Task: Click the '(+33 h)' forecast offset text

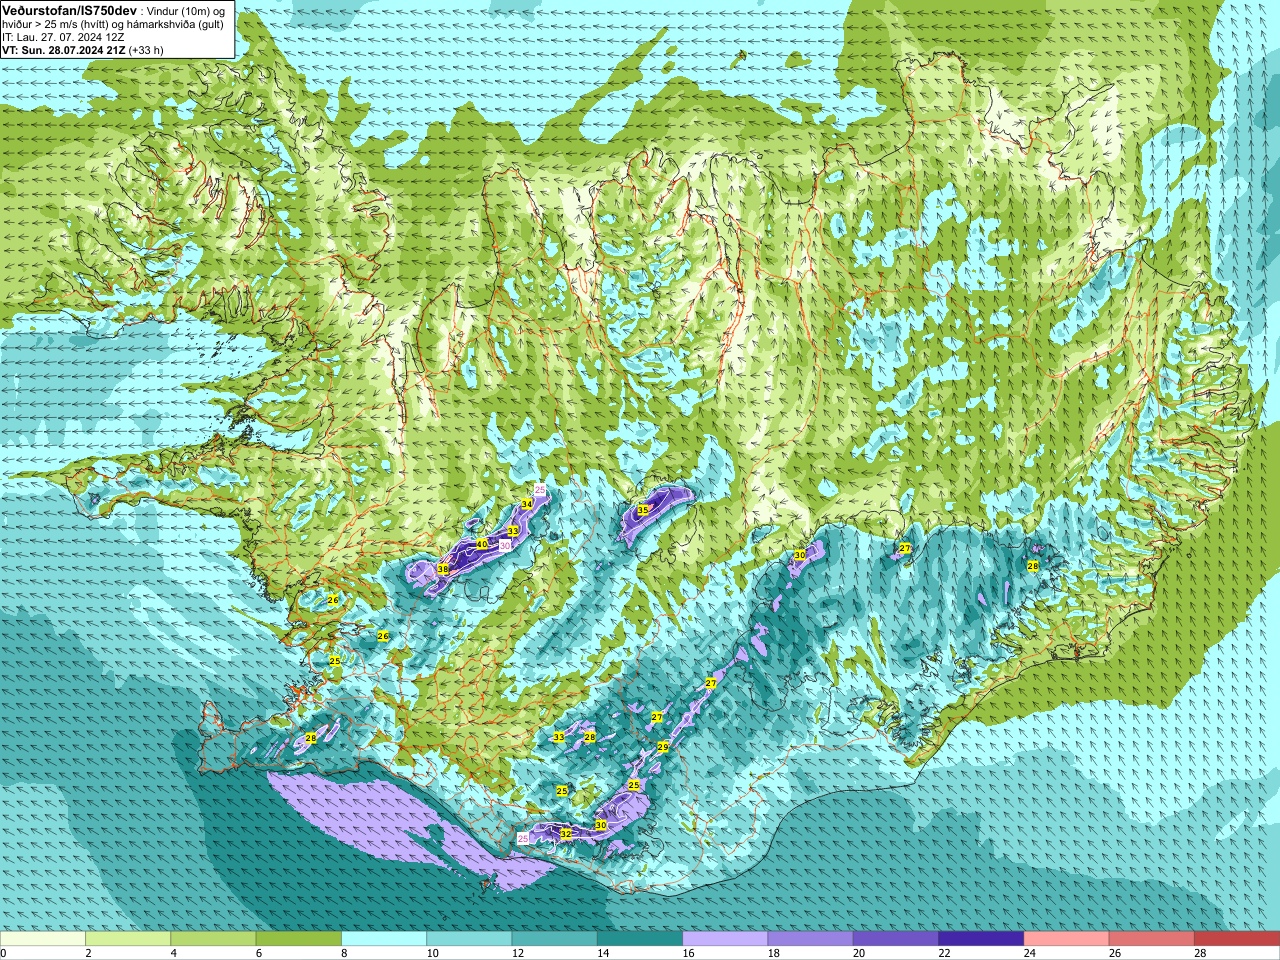Action: coord(147,50)
